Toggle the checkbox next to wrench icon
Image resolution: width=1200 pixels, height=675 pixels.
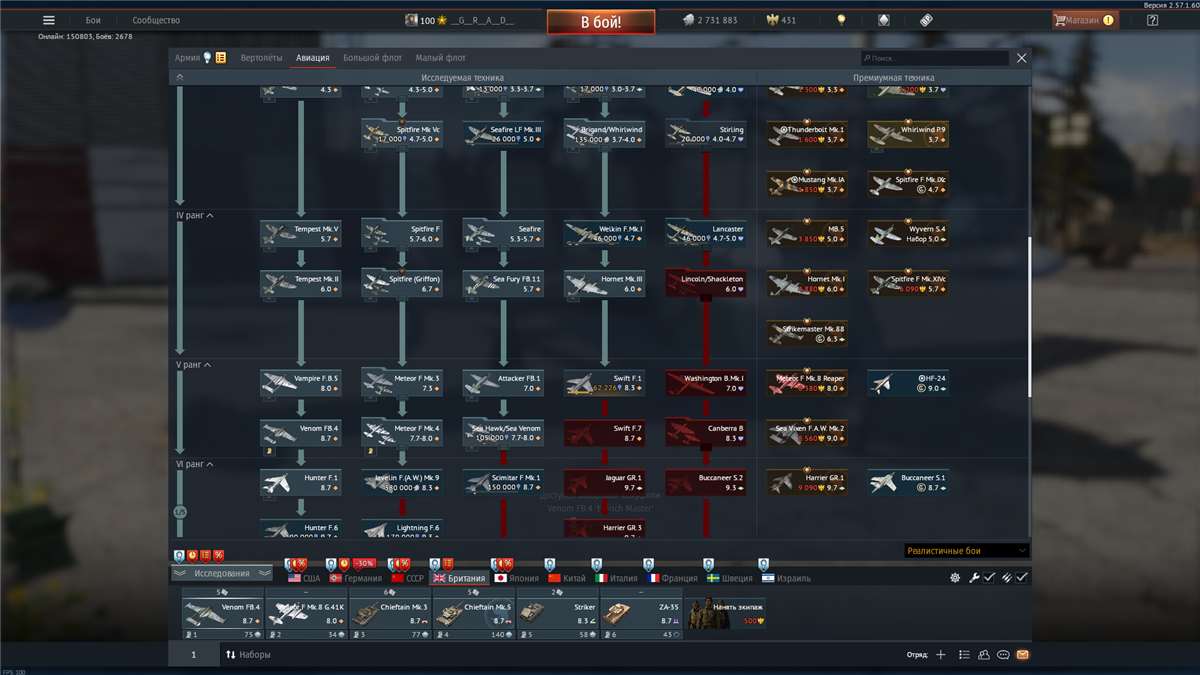coord(989,578)
